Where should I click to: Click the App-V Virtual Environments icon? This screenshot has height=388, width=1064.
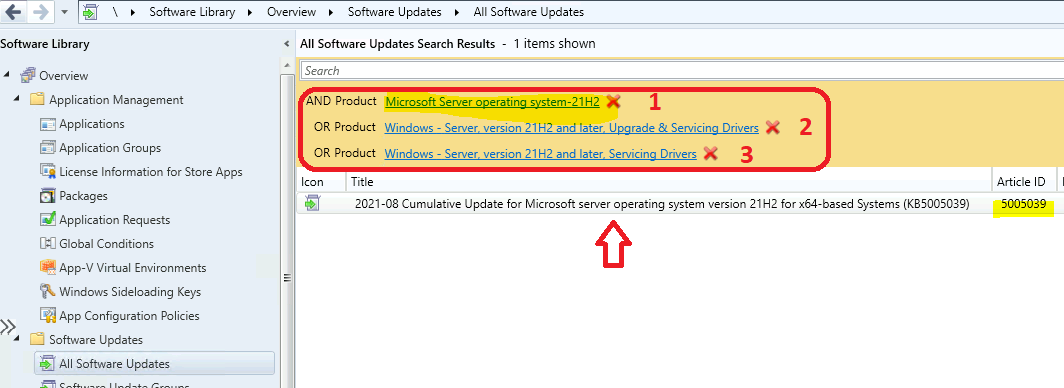[x=48, y=268]
